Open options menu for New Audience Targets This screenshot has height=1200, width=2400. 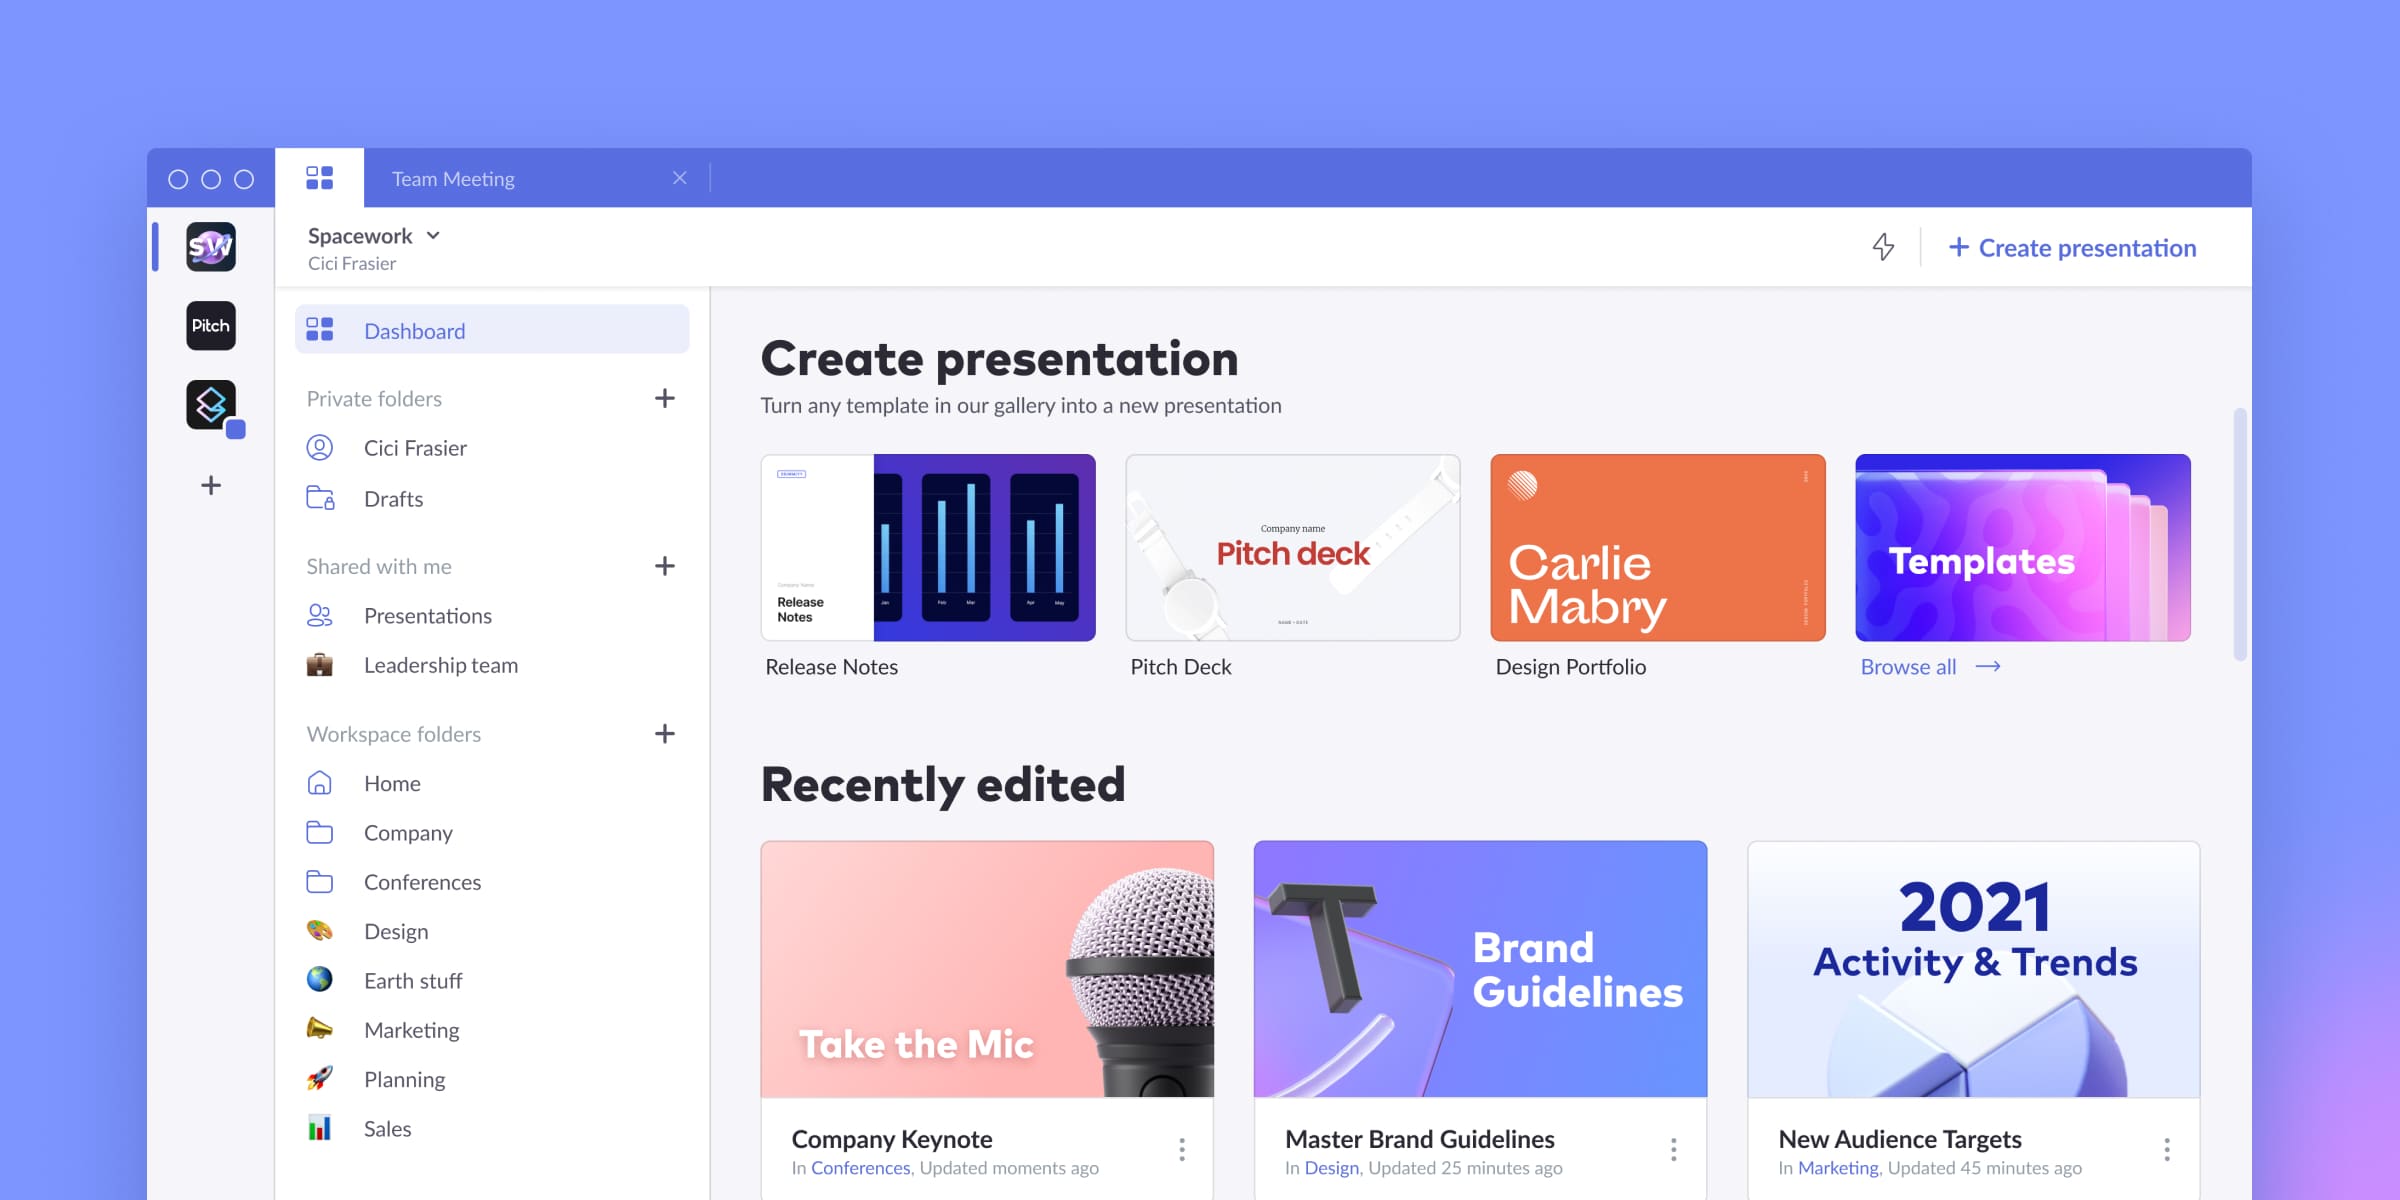pyautogui.click(x=2167, y=1149)
